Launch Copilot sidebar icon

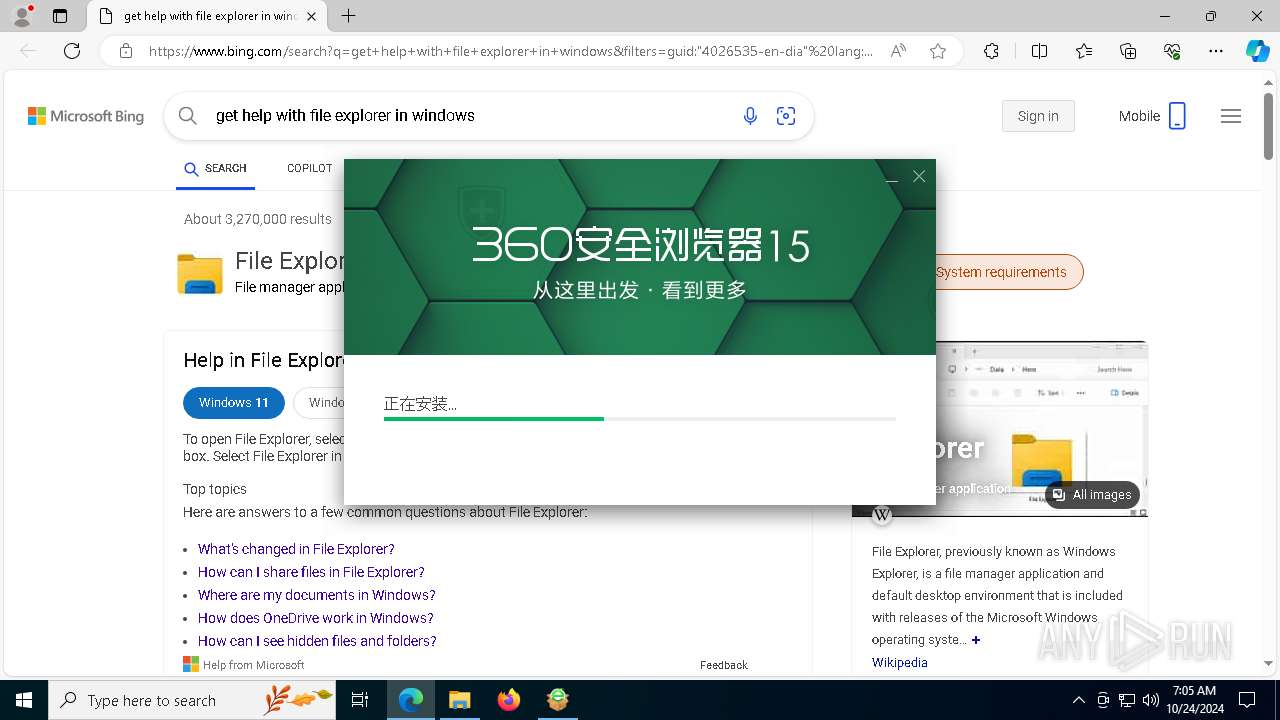1257,51
